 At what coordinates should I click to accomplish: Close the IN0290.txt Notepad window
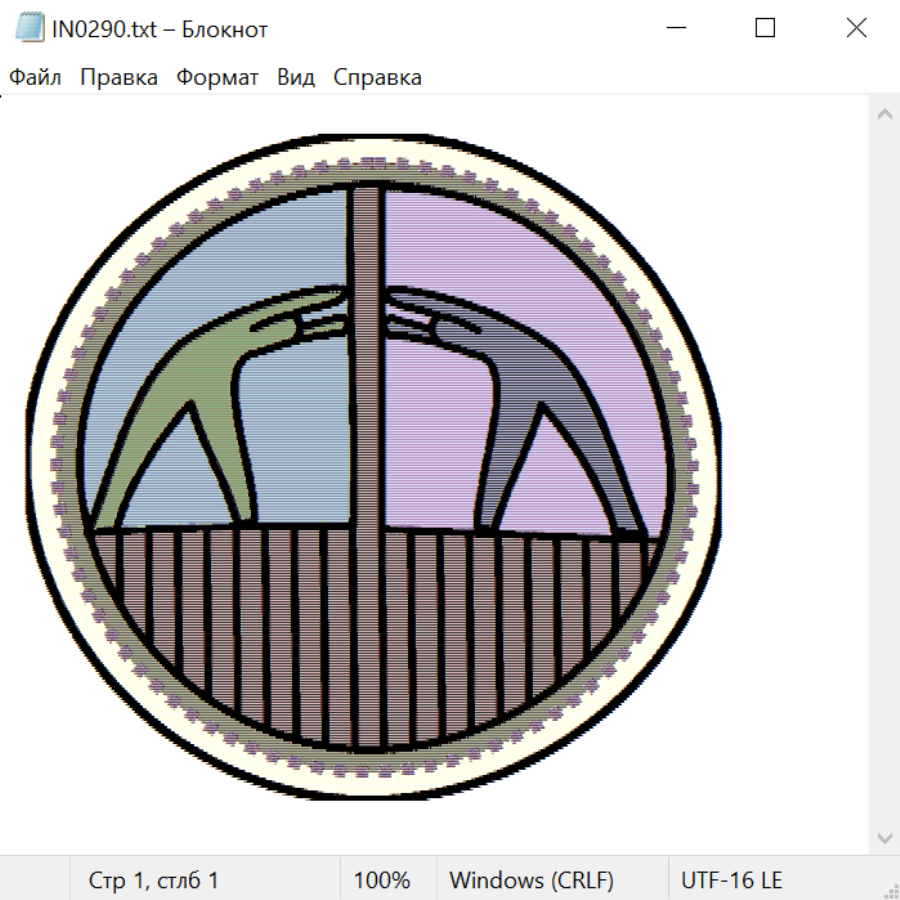coord(856,29)
